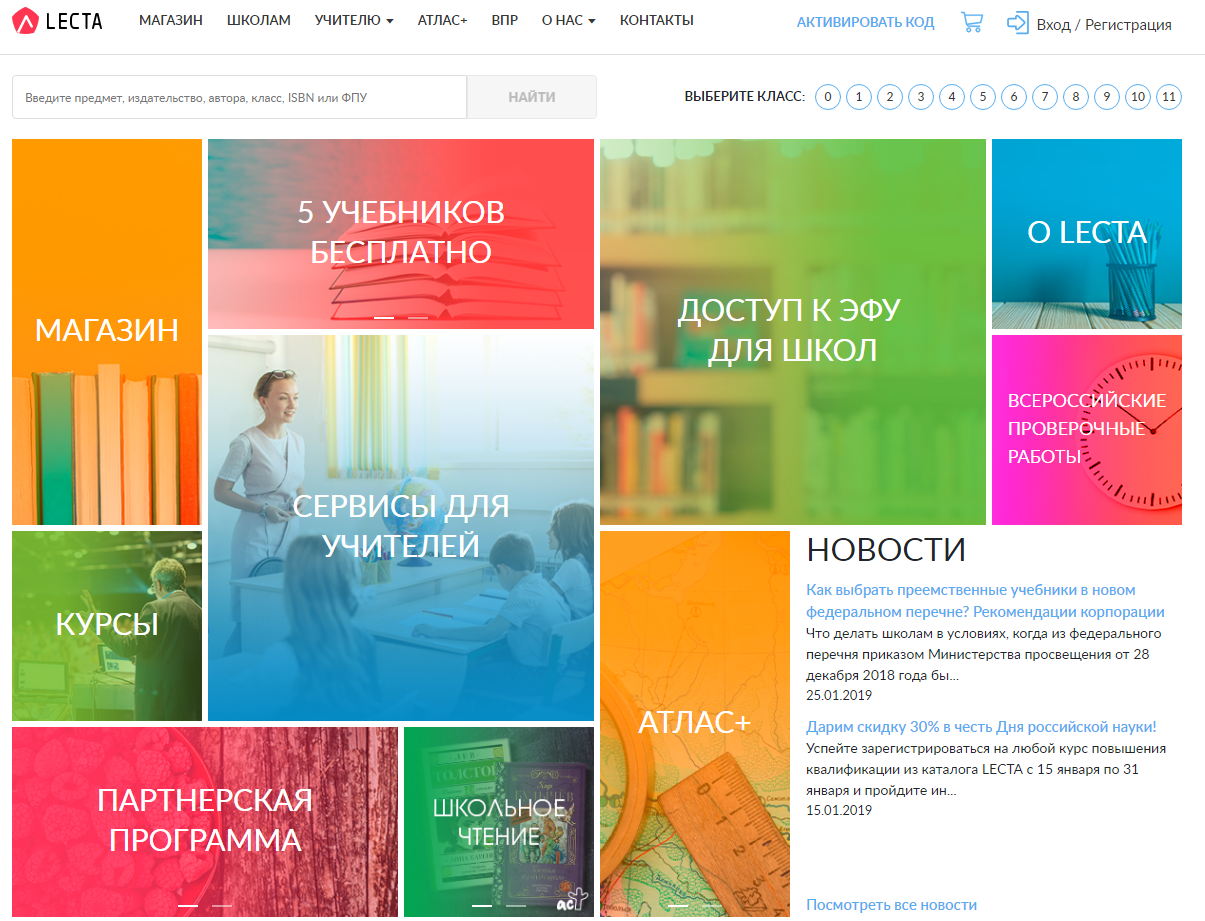
Task: Open the КОНТАКТЫ menu item
Action: (657, 20)
